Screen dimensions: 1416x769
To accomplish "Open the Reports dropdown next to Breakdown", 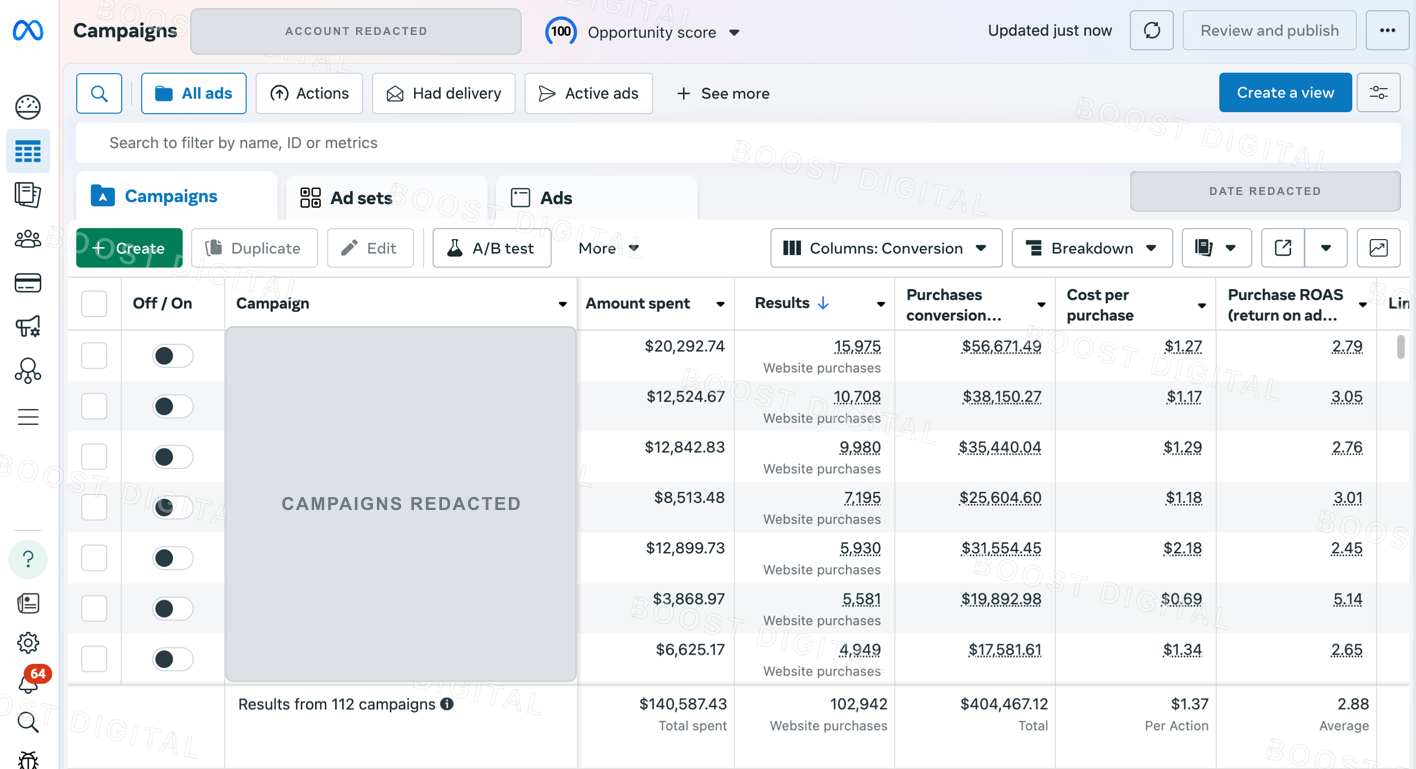I will pos(1216,248).
